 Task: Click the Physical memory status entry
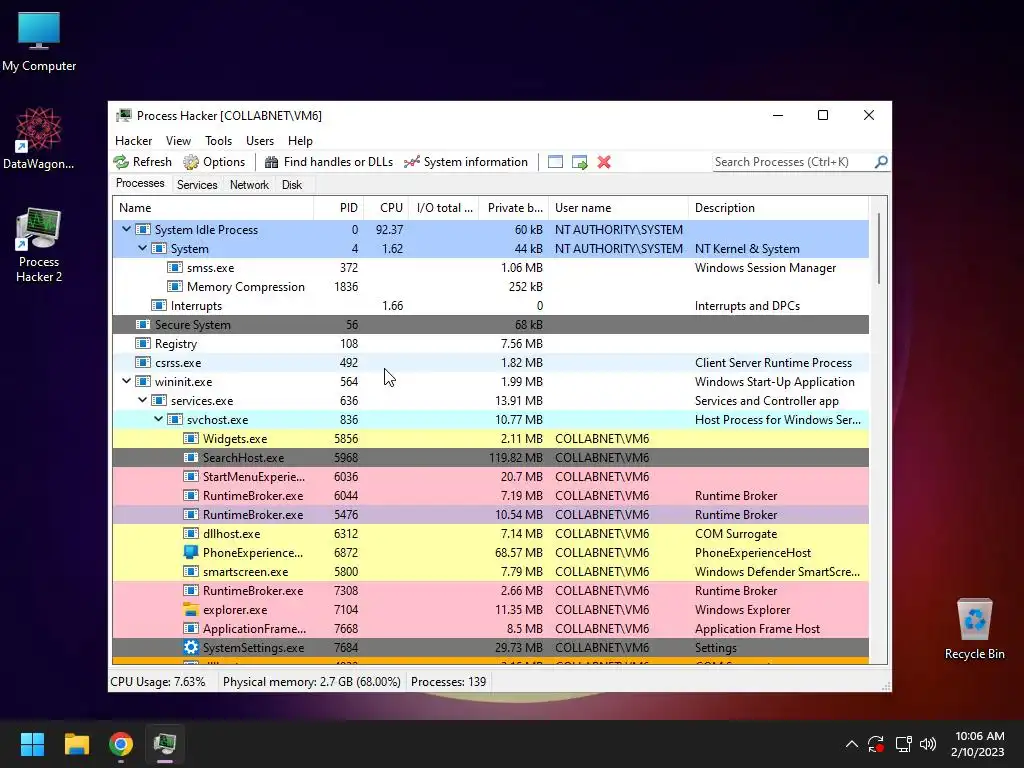[312, 682]
